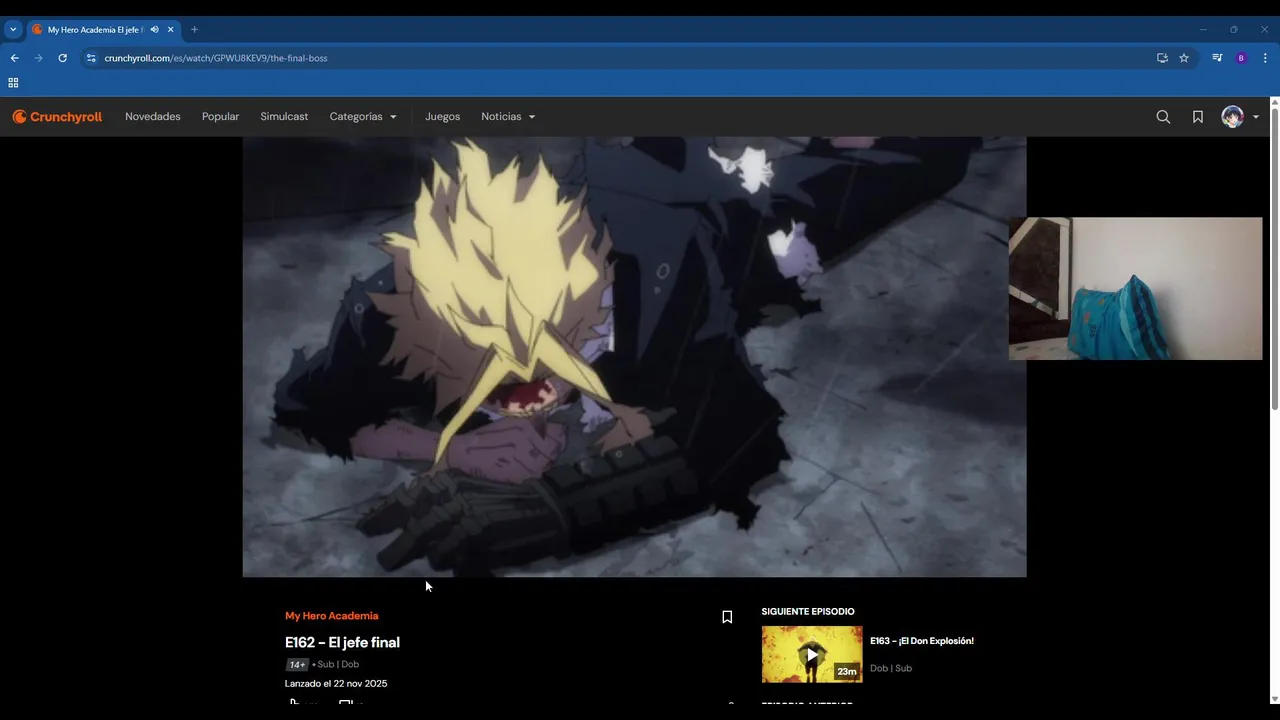Click the anime video player area

click(x=634, y=357)
